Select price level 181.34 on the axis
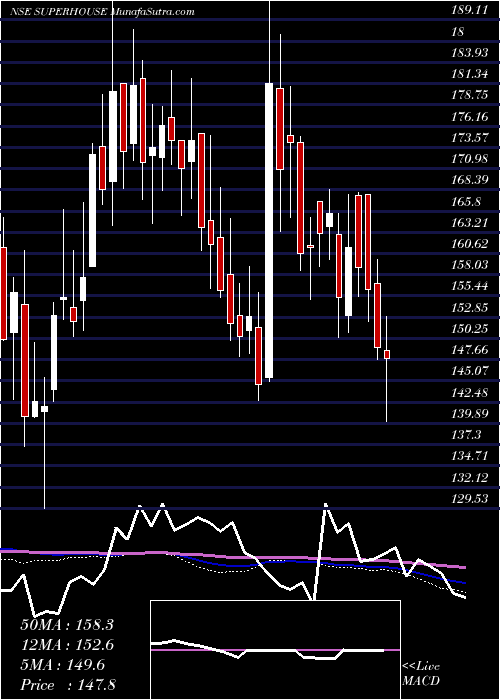 click(x=469, y=75)
